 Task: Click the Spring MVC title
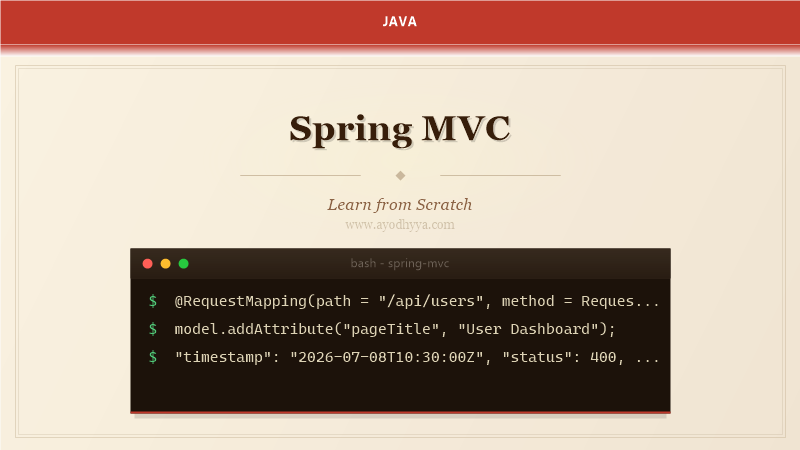(400, 129)
